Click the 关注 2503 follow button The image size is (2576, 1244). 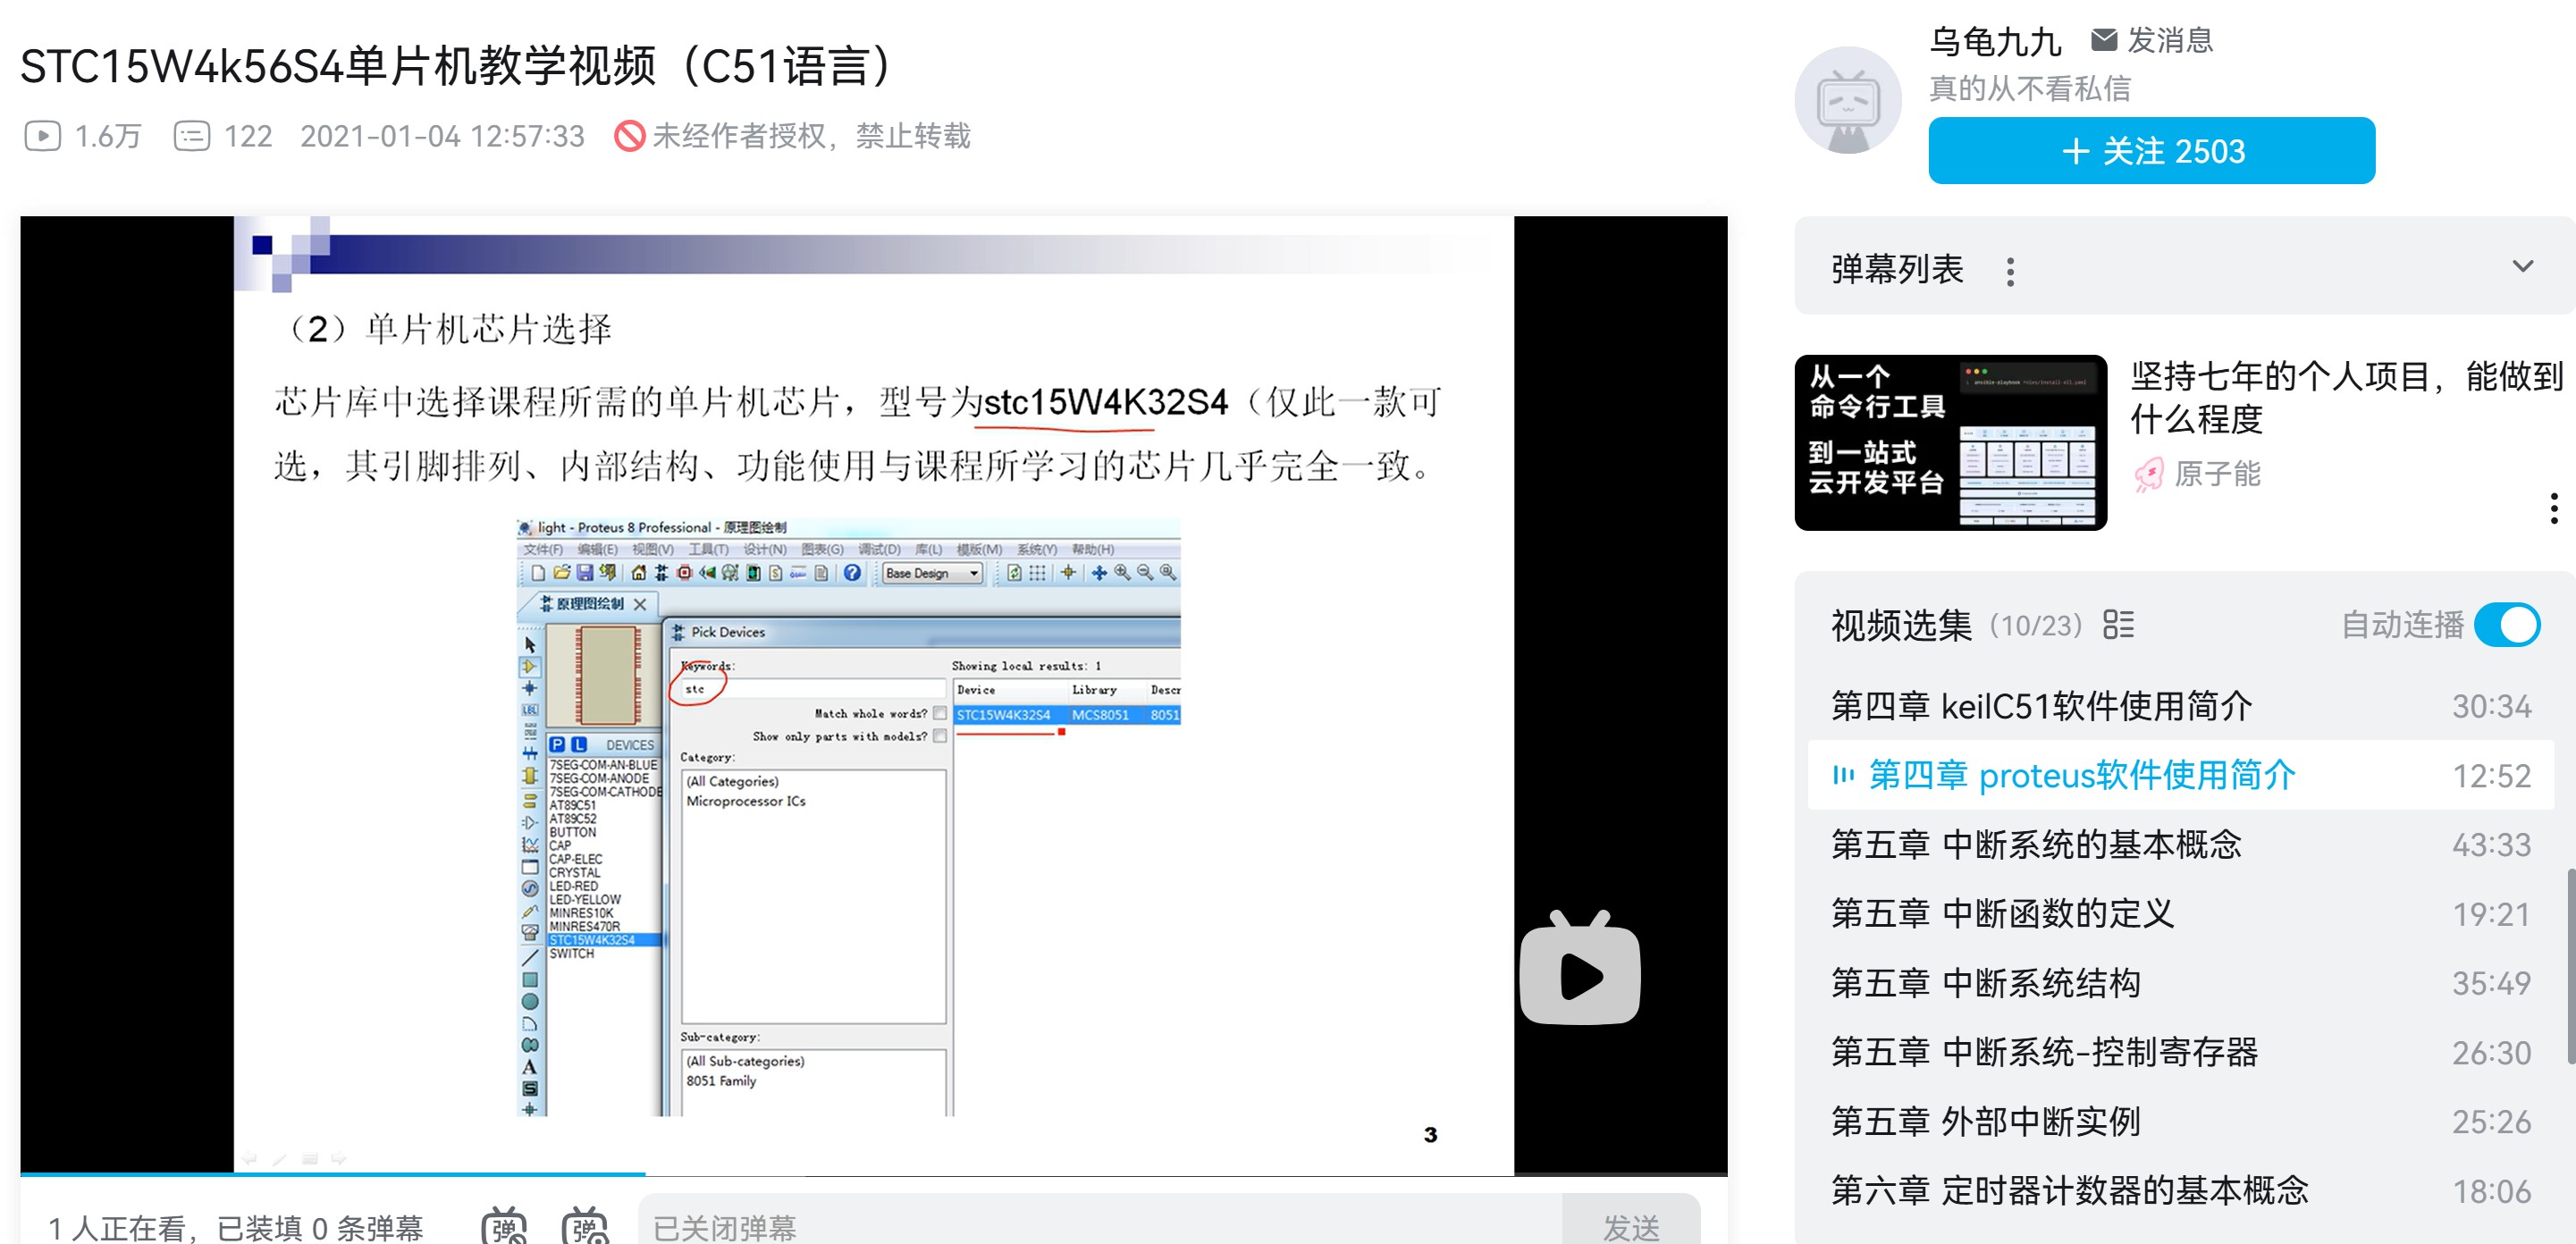click(2151, 151)
